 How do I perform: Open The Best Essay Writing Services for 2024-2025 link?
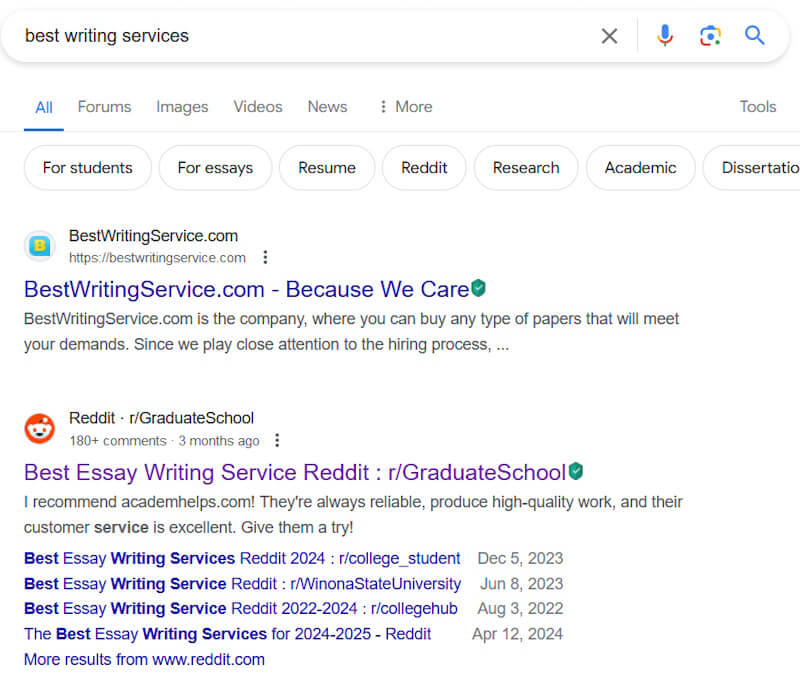click(228, 633)
